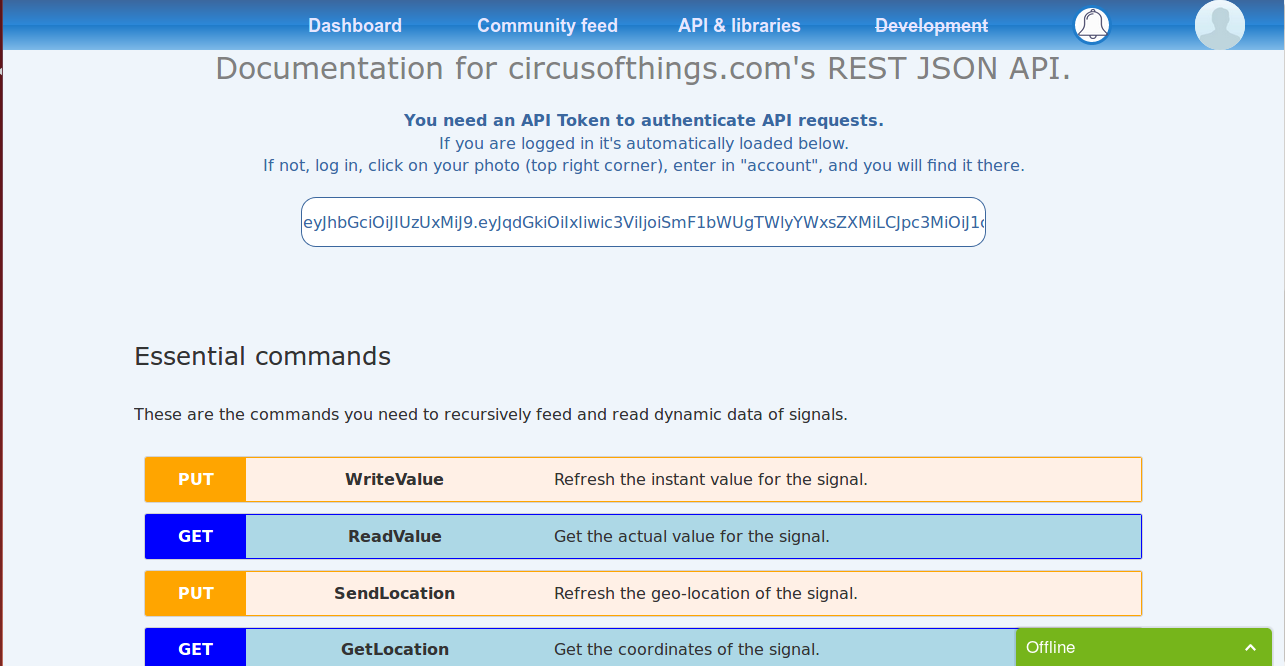Click the blue GET badge for ReadValue
The image size is (1285, 666).
click(x=195, y=536)
